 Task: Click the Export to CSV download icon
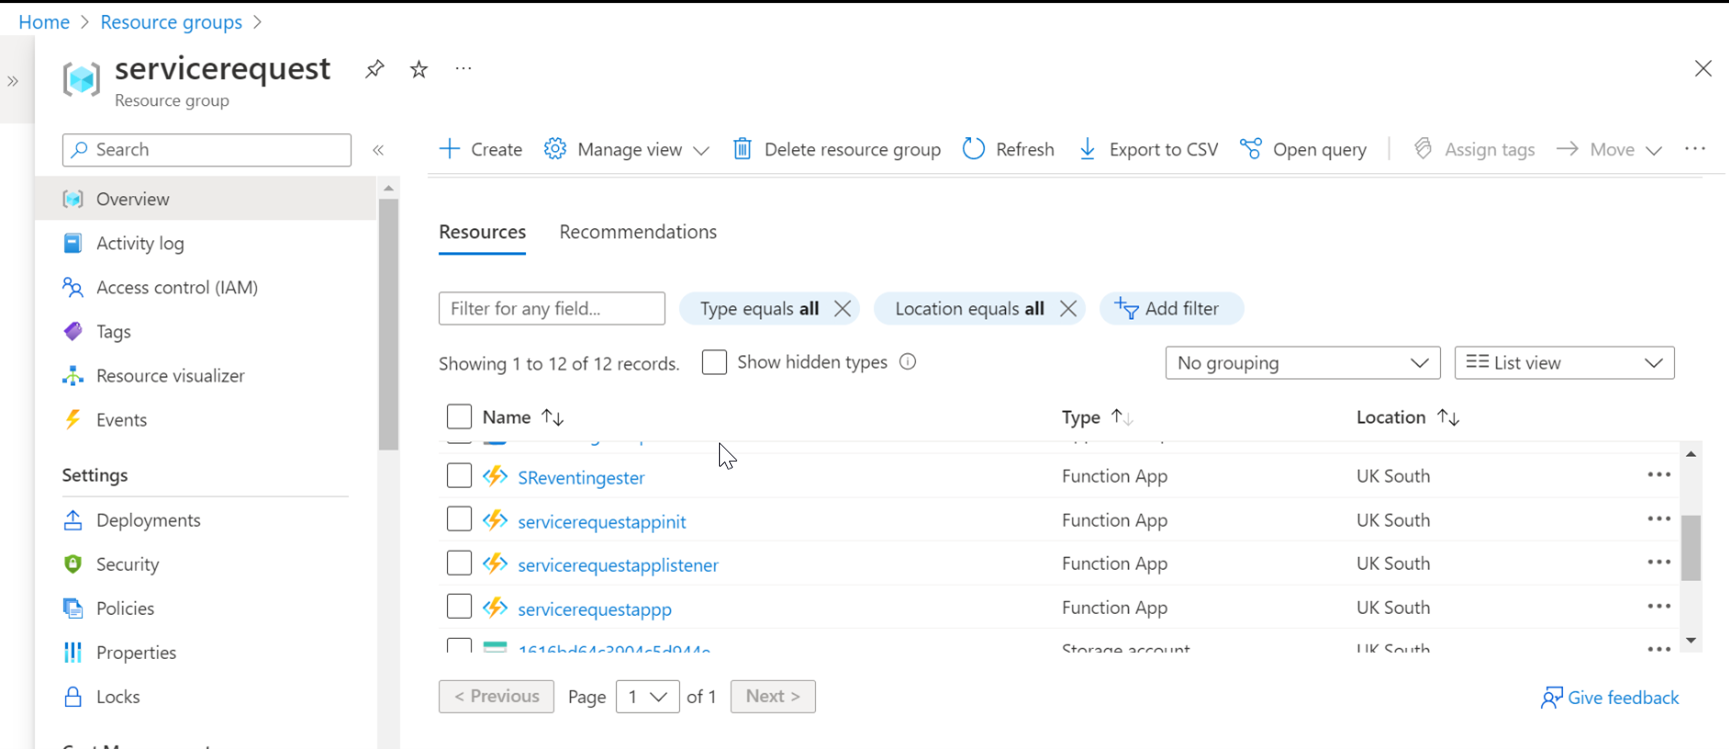1087,149
